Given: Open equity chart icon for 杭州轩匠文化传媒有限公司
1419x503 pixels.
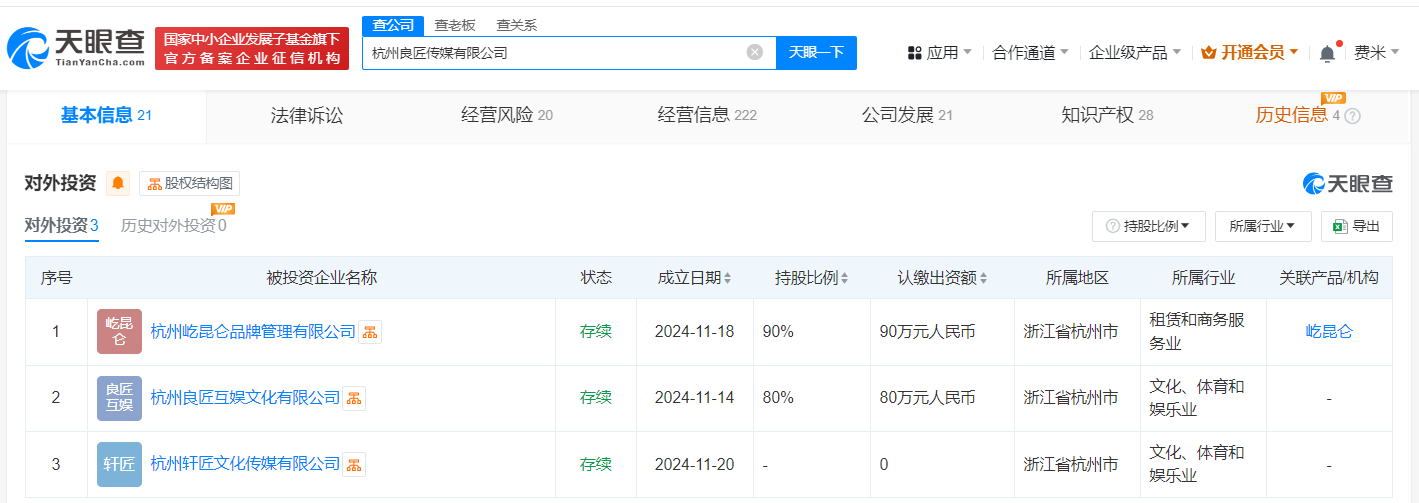Looking at the screenshot, I should tap(354, 464).
